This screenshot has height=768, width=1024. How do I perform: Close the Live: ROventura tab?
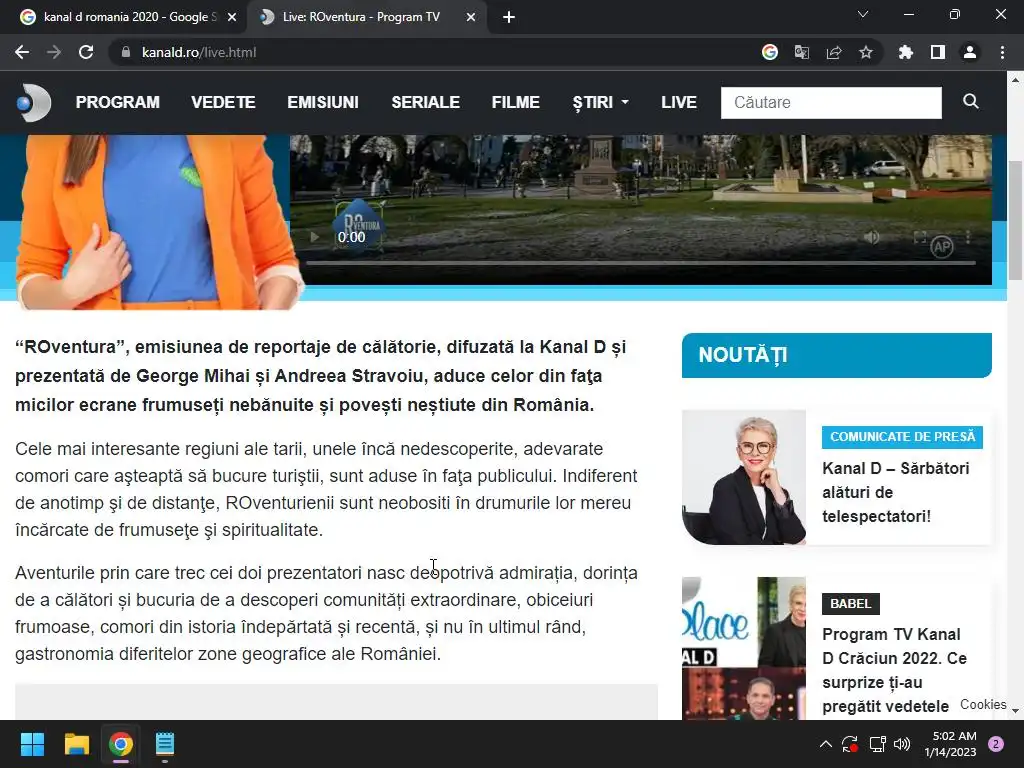click(471, 18)
